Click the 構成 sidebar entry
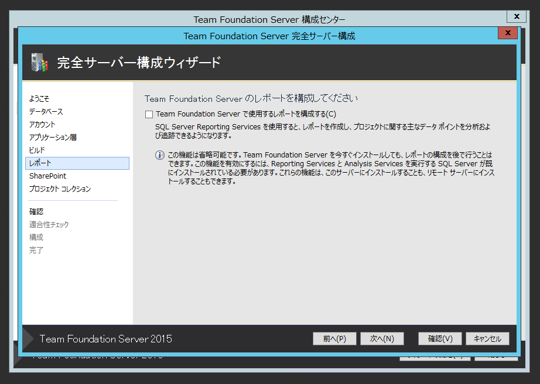The height and width of the screenshot is (384, 540). point(36,237)
